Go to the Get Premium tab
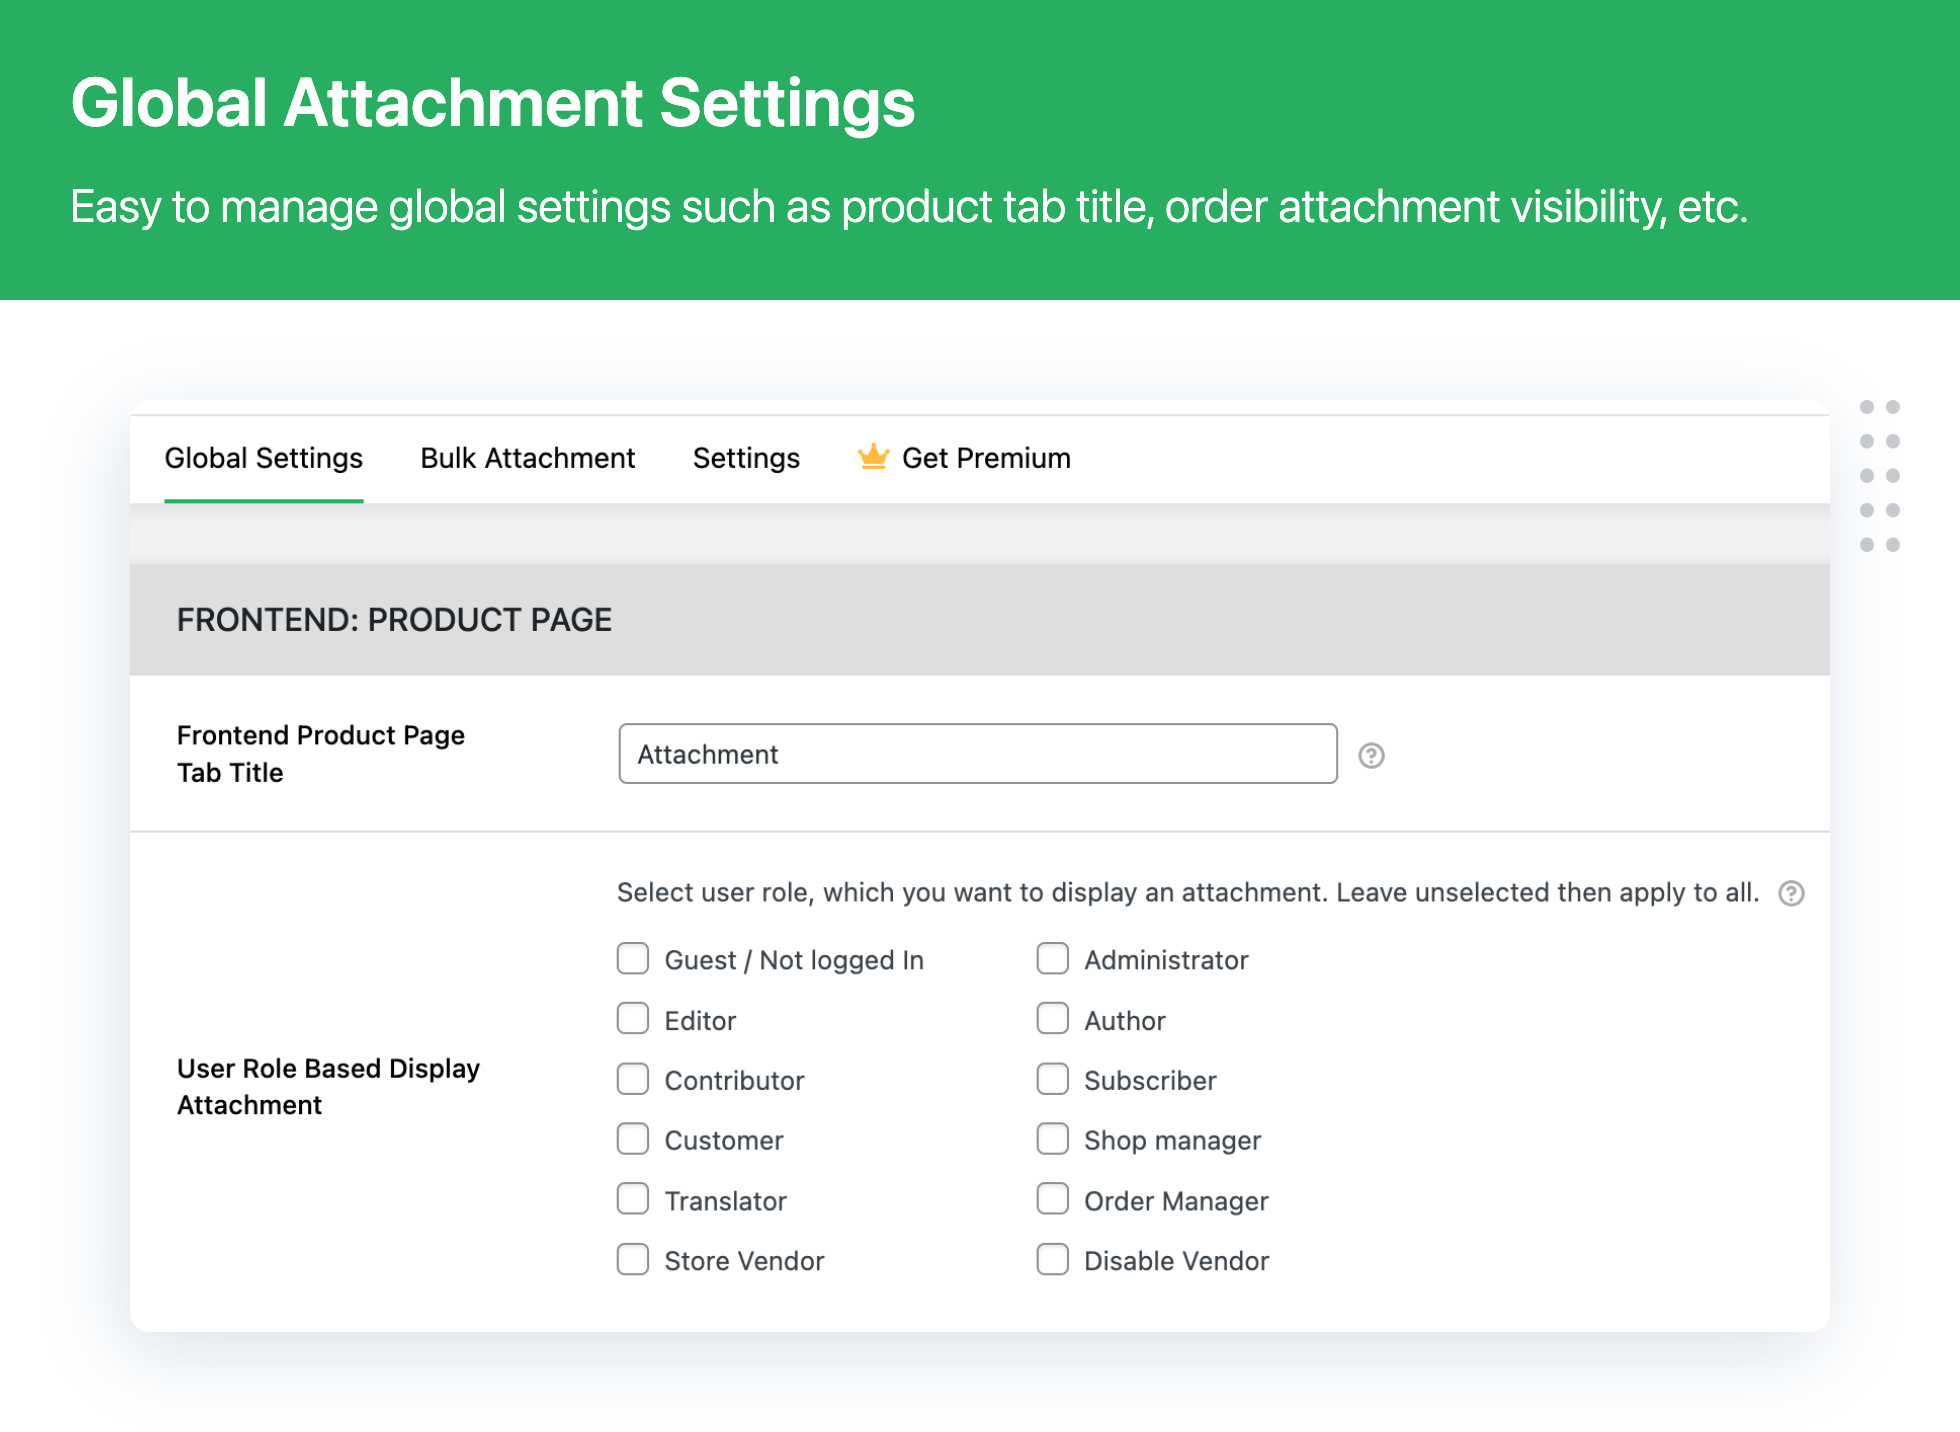This screenshot has width=1960, height=1432. pos(985,458)
